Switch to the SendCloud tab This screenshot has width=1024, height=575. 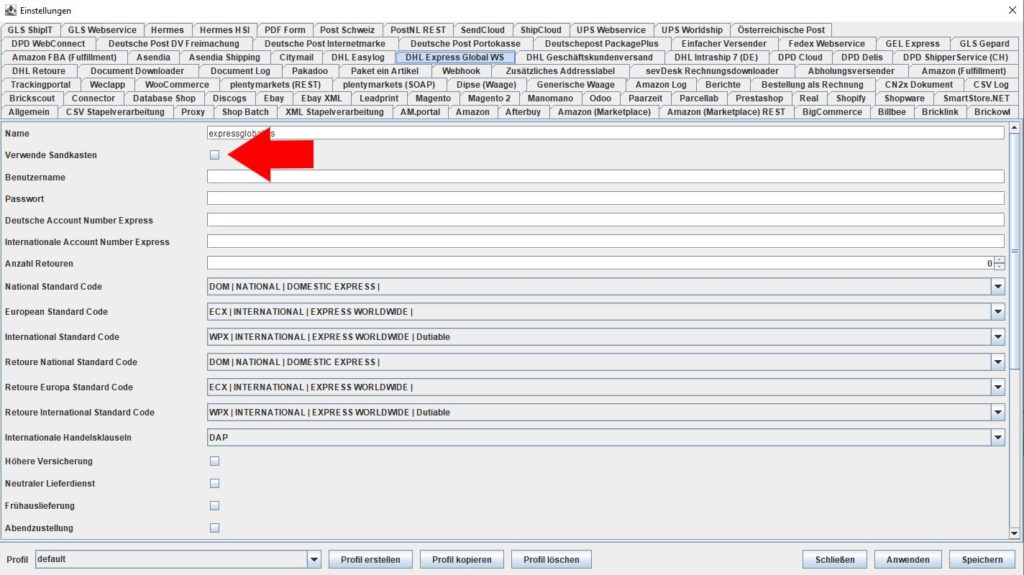coord(483,30)
